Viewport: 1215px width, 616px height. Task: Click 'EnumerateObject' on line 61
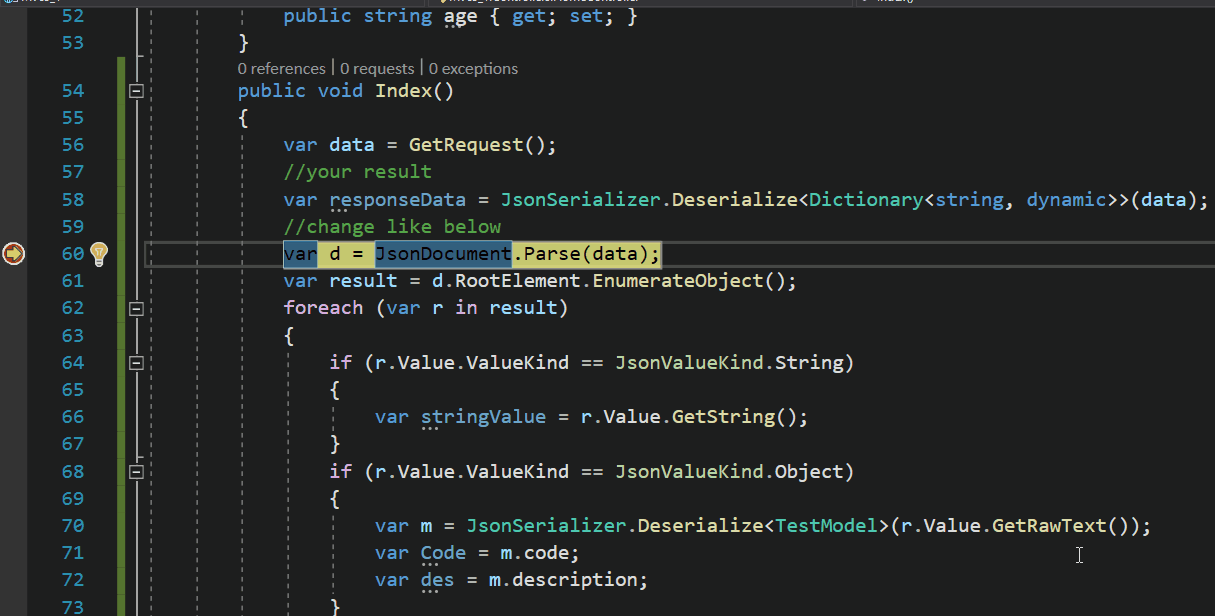coord(678,281)
